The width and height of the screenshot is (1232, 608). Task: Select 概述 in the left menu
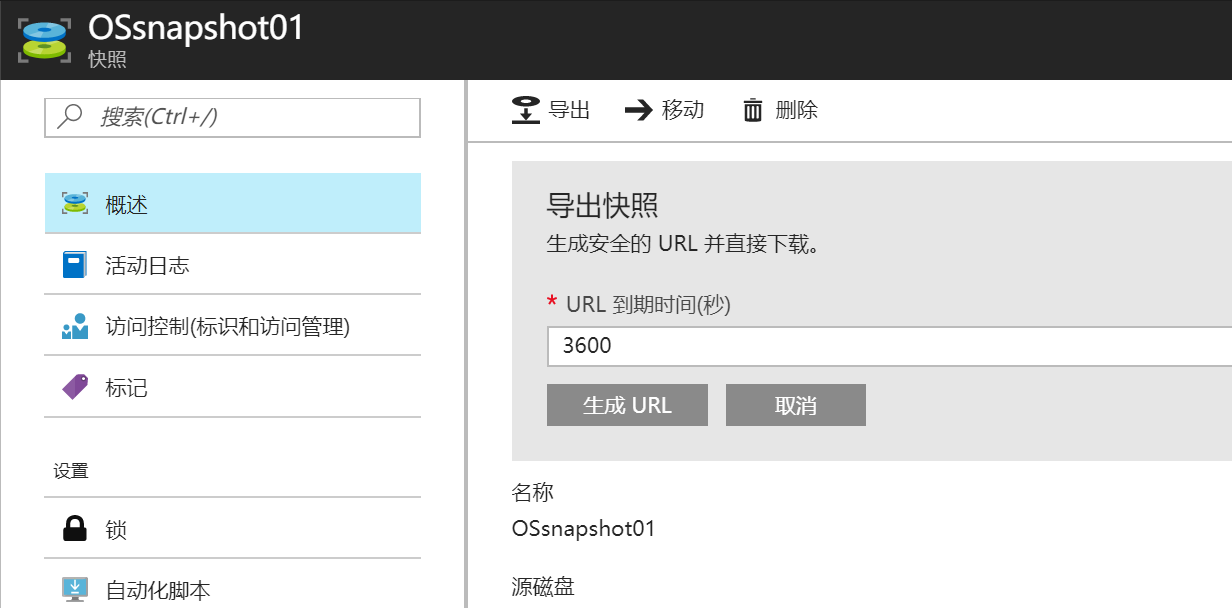[127, 204]
